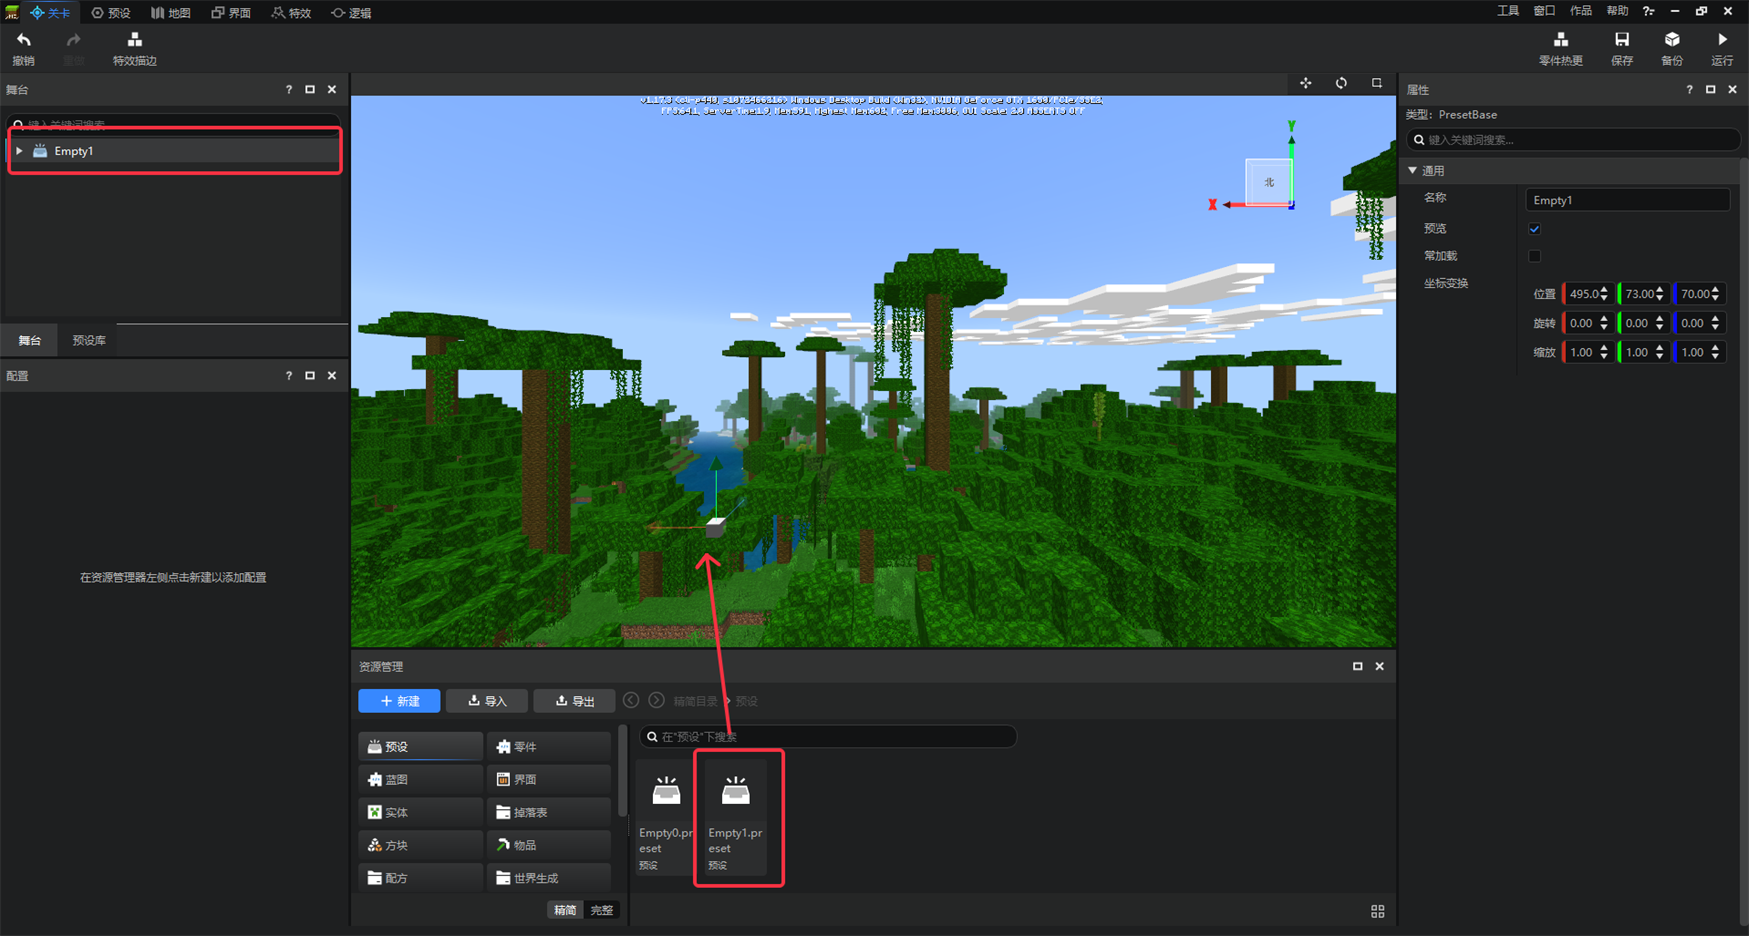Switch grid view icon in resource manager corner
1749x936 pixels.
[x=1377, y=911]
